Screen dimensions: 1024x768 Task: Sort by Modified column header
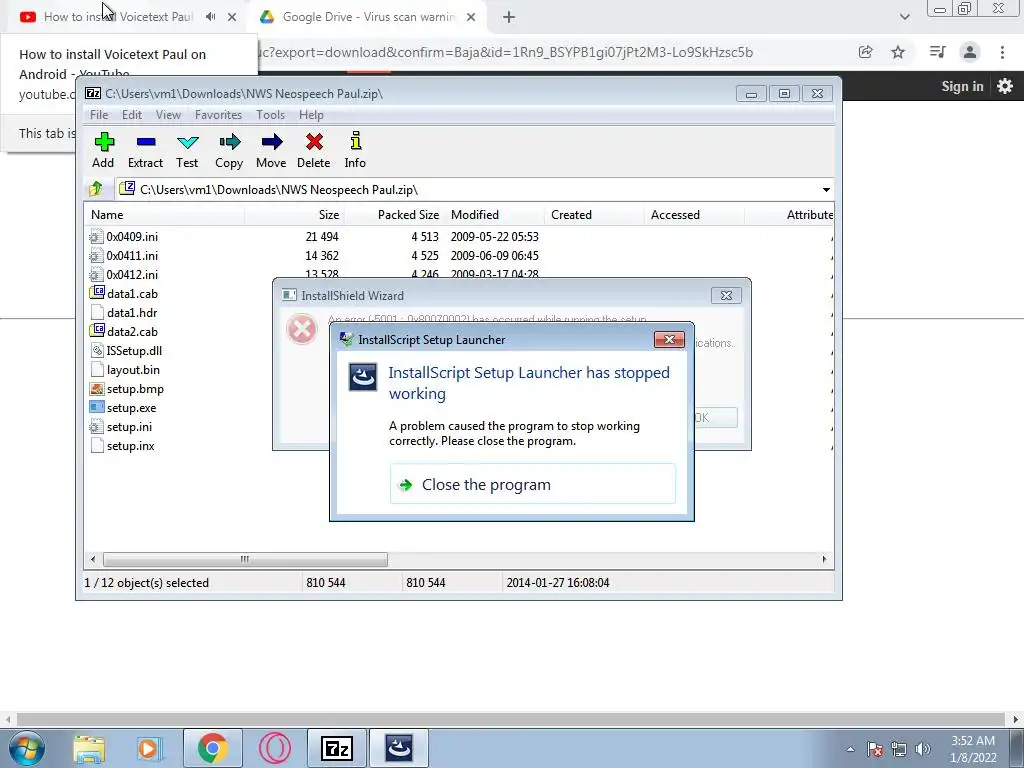pos(494,215)
